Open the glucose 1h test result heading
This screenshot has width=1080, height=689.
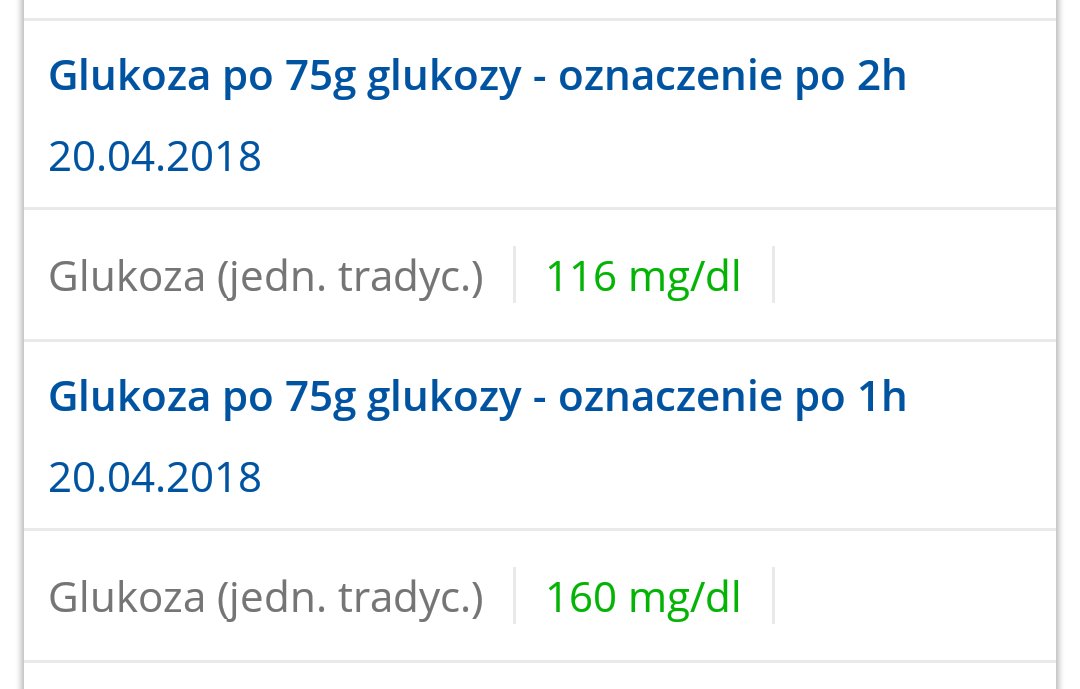pos(477,397)
